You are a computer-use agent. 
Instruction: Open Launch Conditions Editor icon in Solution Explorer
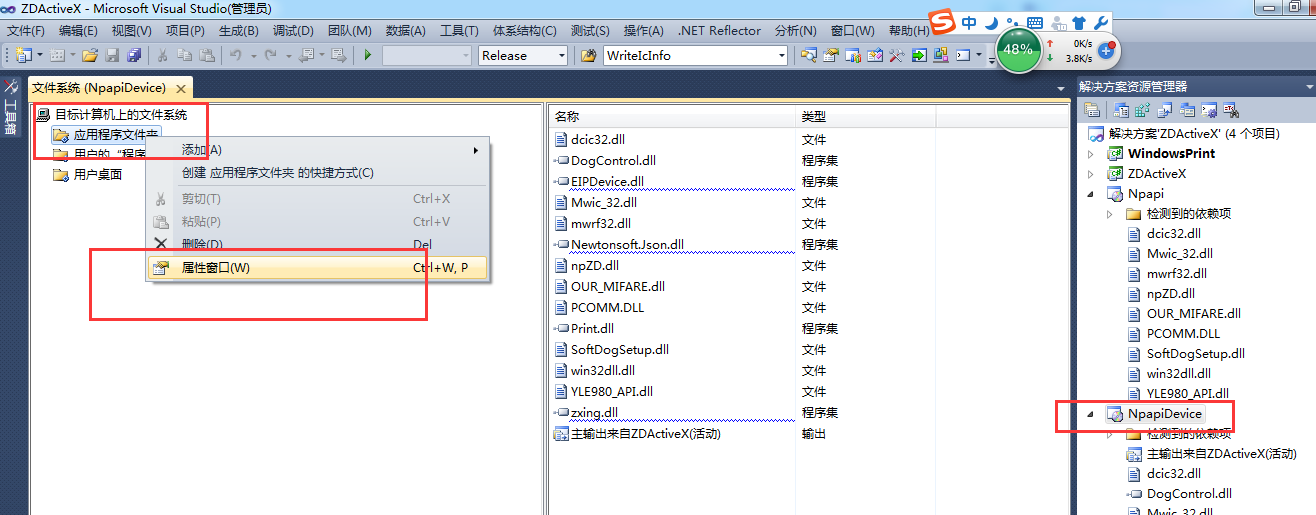click(x=1230, y=110)
